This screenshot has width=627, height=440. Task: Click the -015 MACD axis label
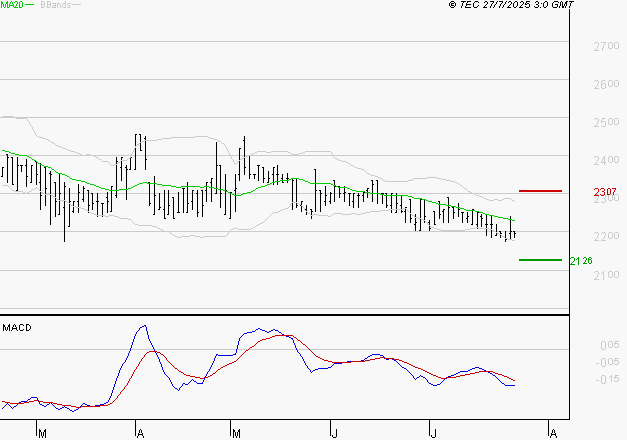point(607,379)
